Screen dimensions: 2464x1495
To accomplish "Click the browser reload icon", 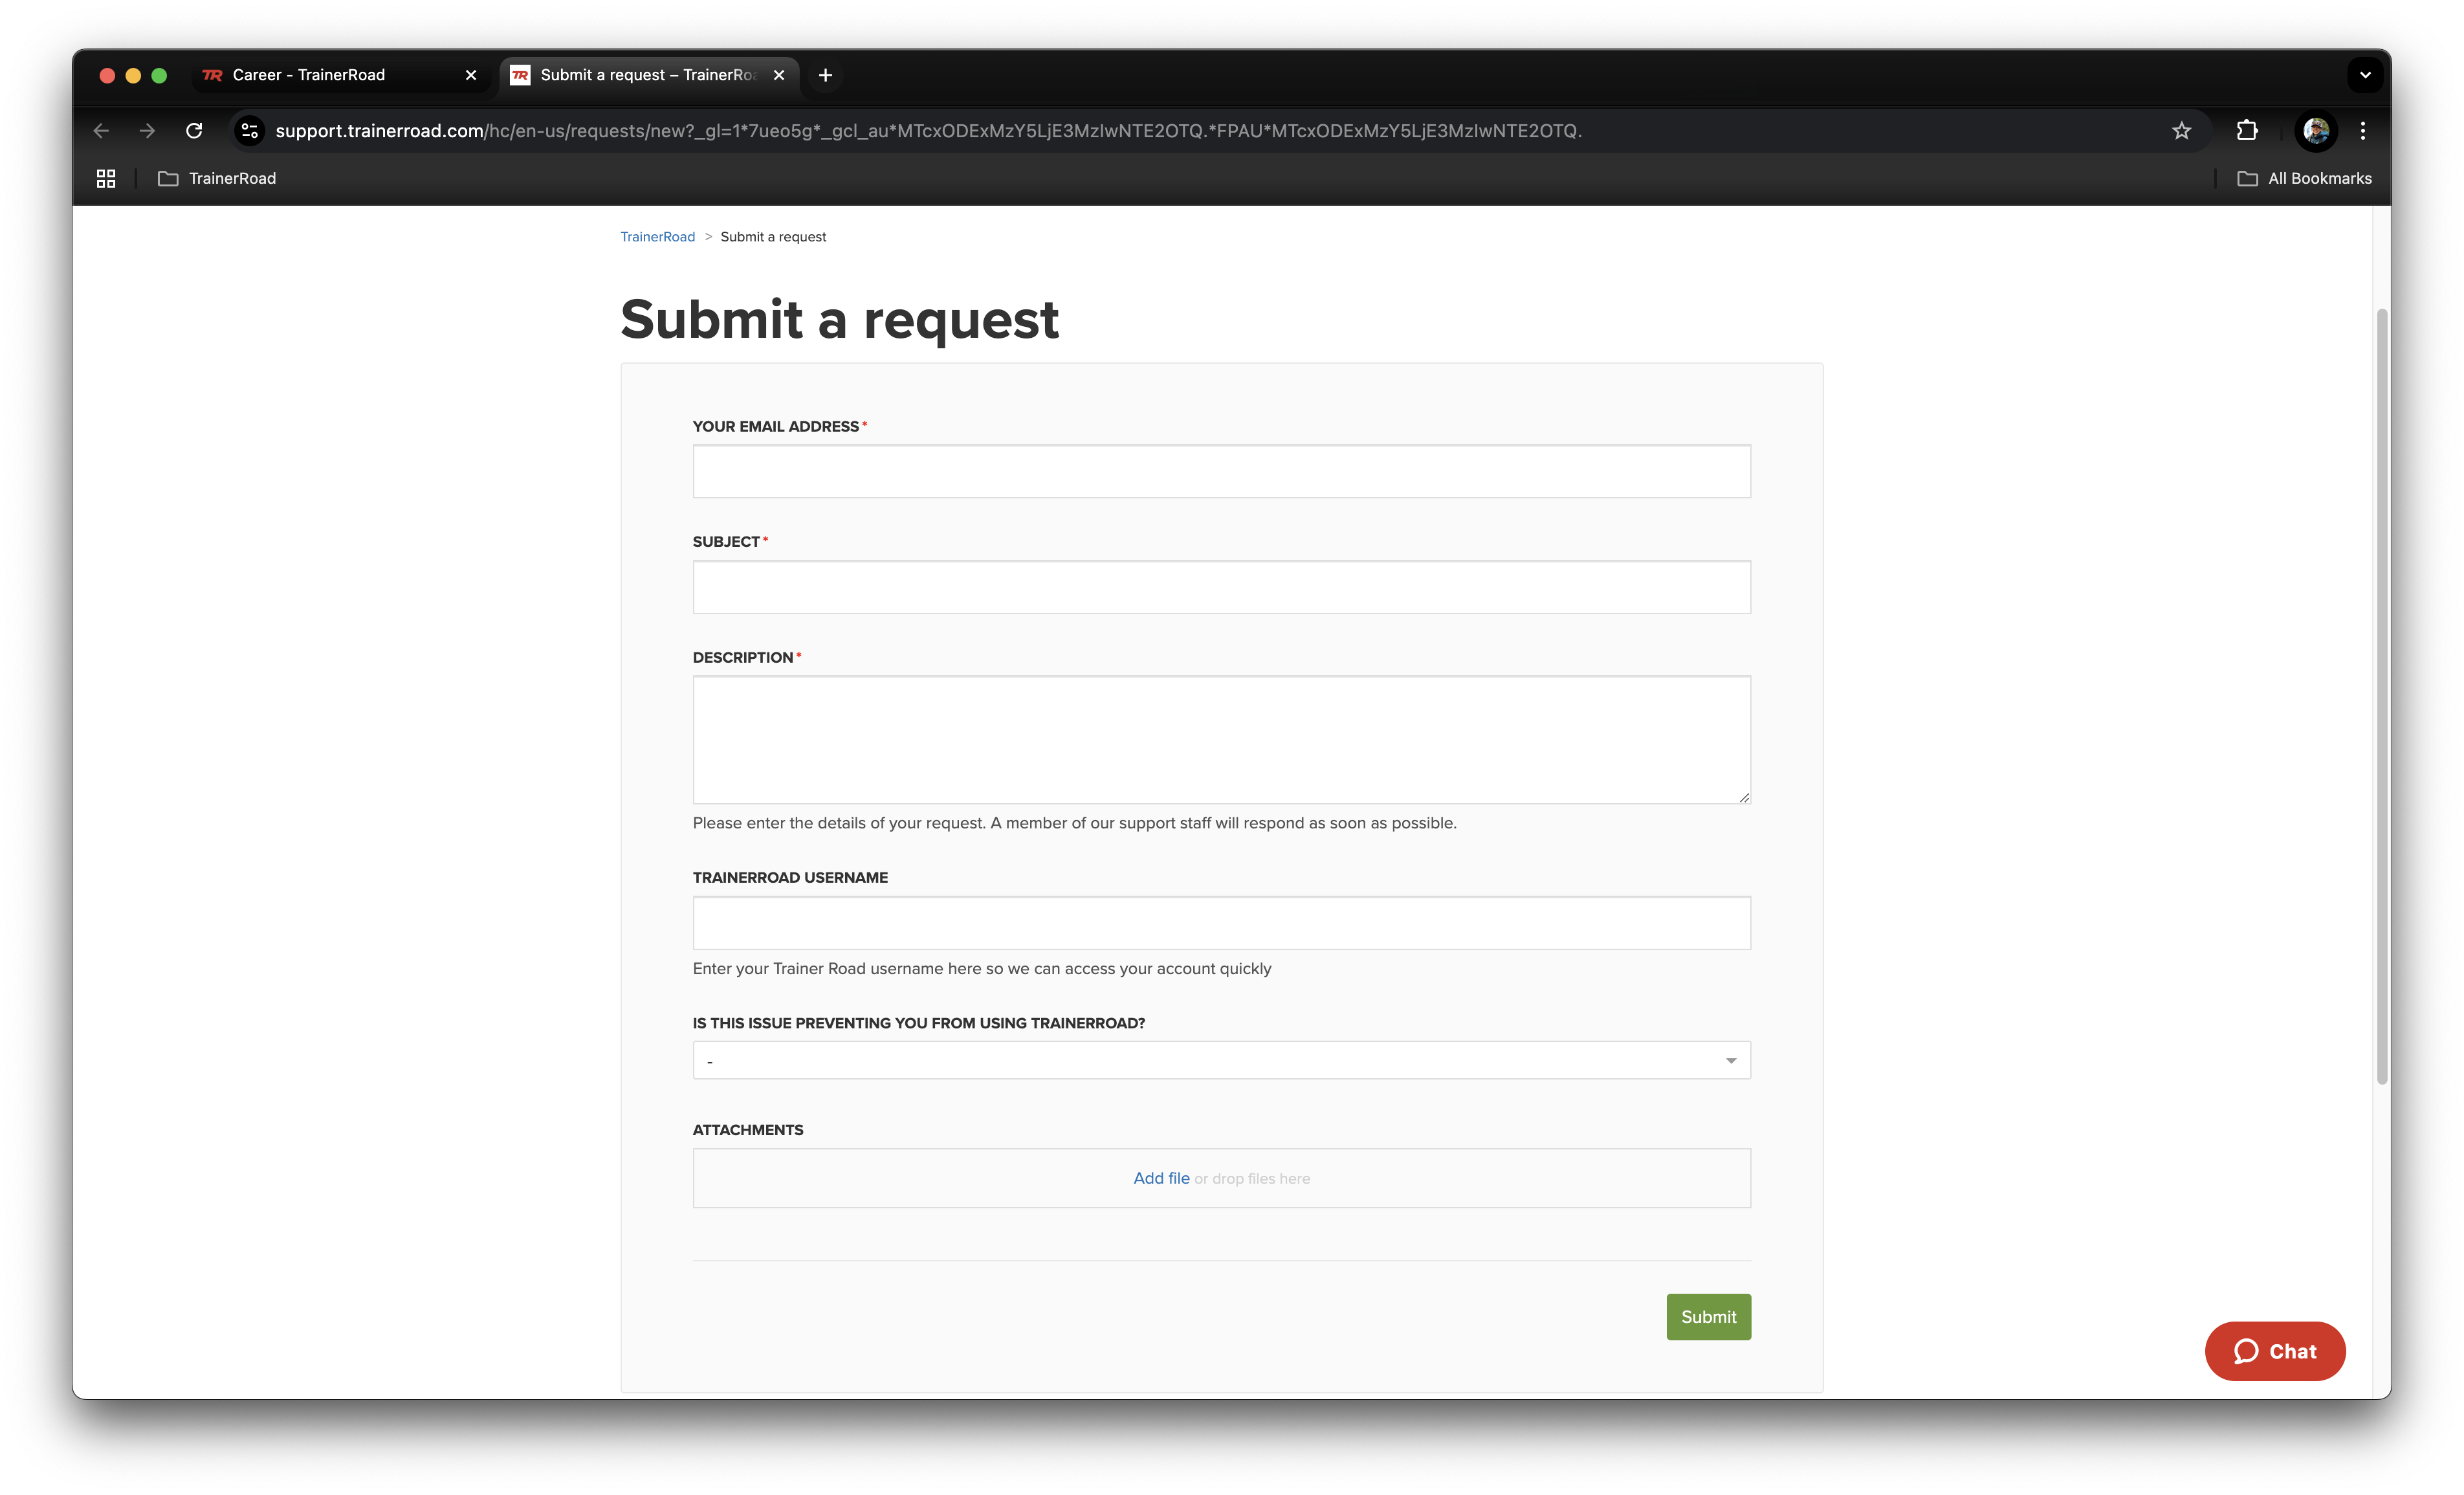I will [194, 131].
